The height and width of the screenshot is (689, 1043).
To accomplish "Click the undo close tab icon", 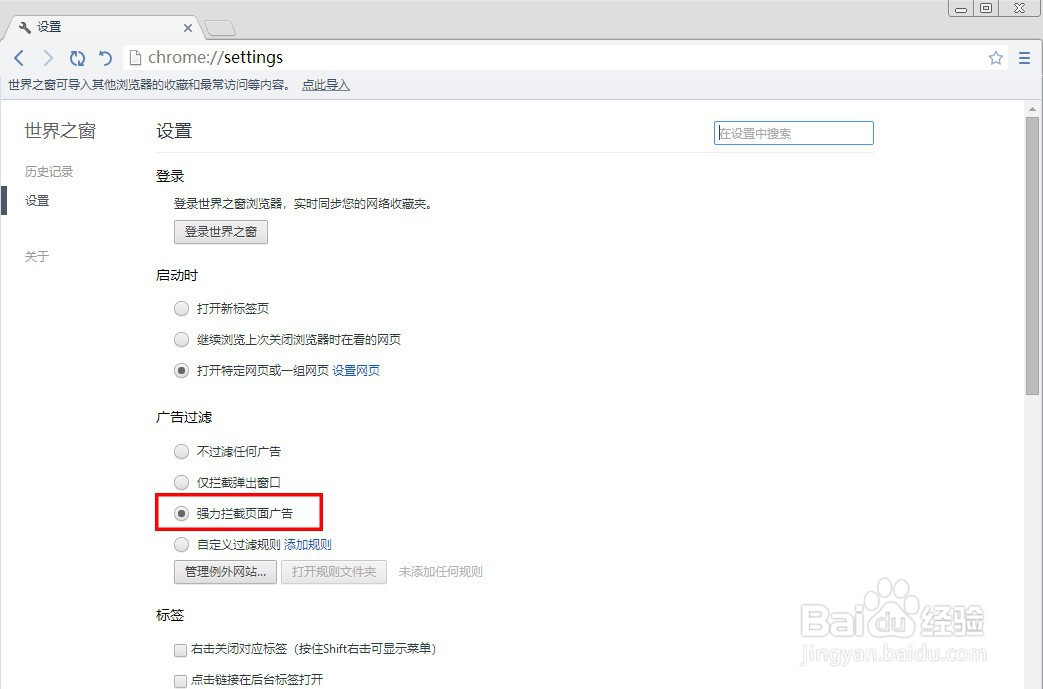I will [x=105, y=58].
